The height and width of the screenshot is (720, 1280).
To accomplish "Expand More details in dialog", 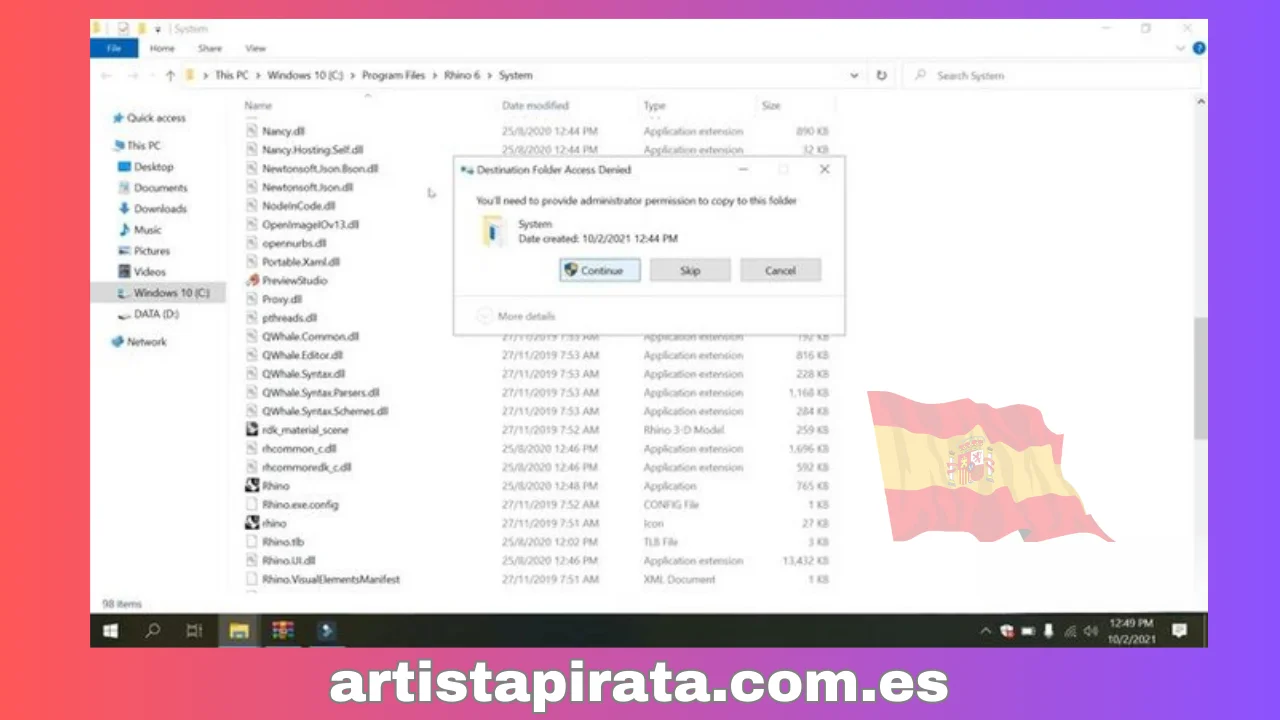I will click(516, 316).
